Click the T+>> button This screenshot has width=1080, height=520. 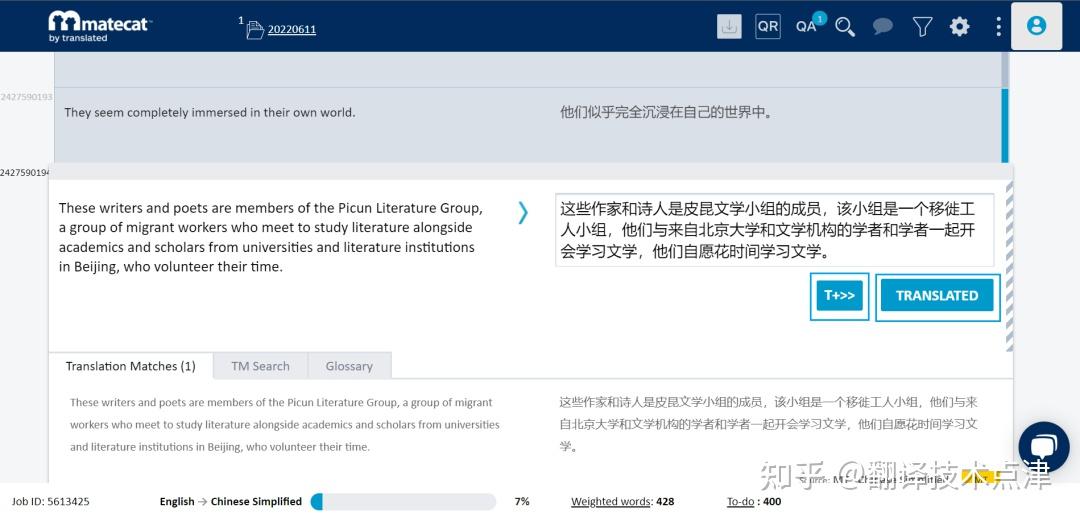pos(839,296)
